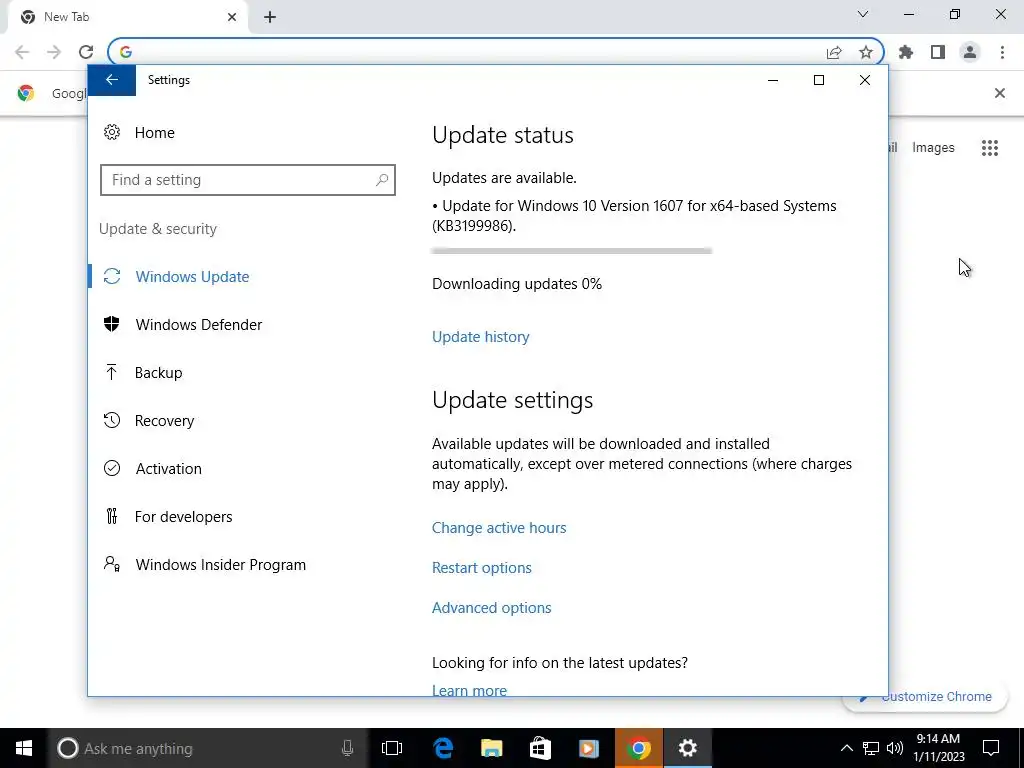Click the volume speaker tray icon
Screen dimensions: 1024x768
point(895,748)
